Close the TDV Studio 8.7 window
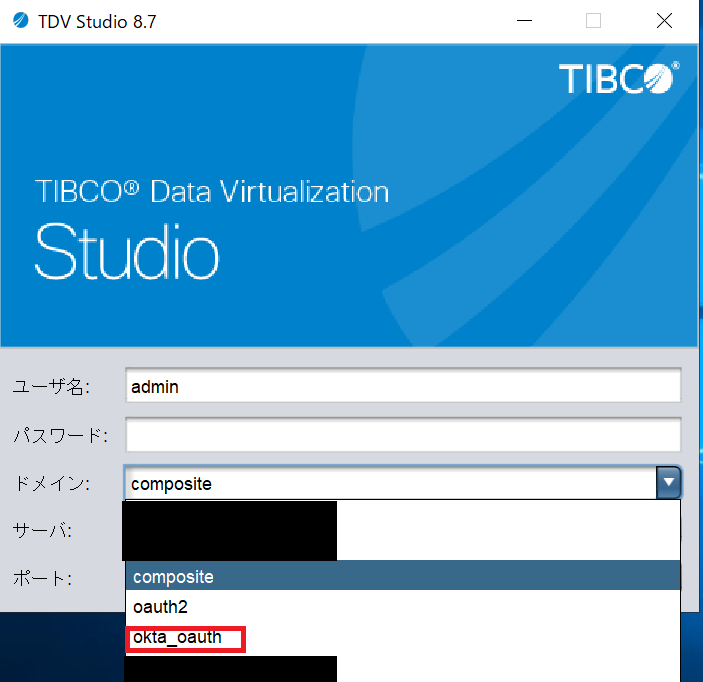703x682 pixels. point(664,21)
